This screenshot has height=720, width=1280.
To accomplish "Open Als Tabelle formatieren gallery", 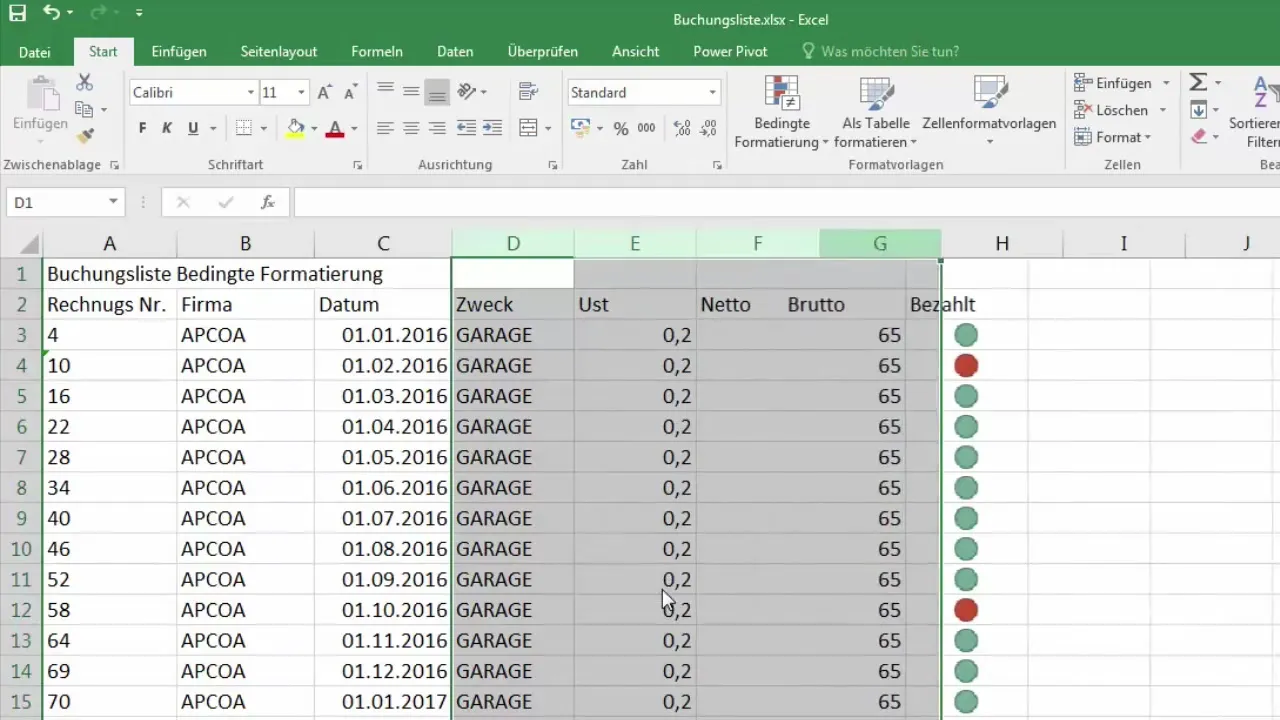I will [876, 112].
